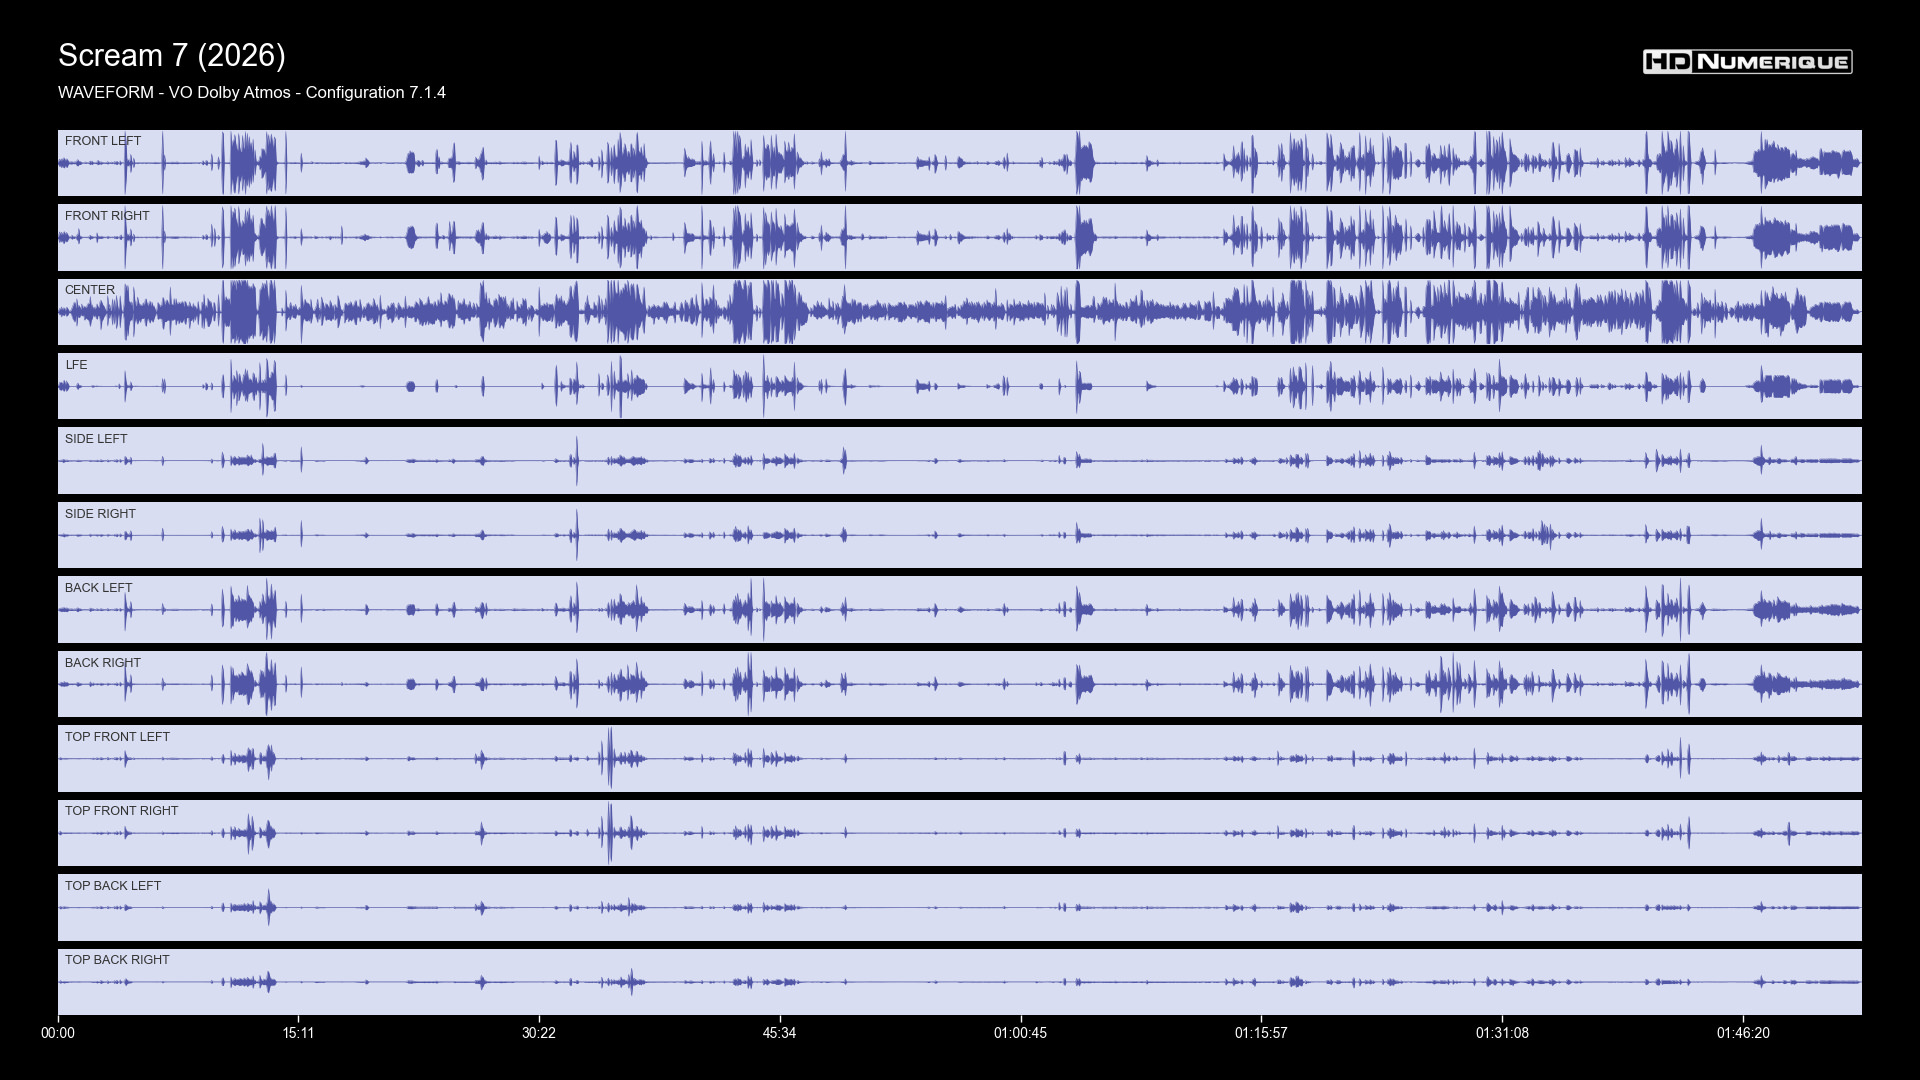Click the TOP BACK RIGHT channel label

pyautogui.click(x=117, y=960)
